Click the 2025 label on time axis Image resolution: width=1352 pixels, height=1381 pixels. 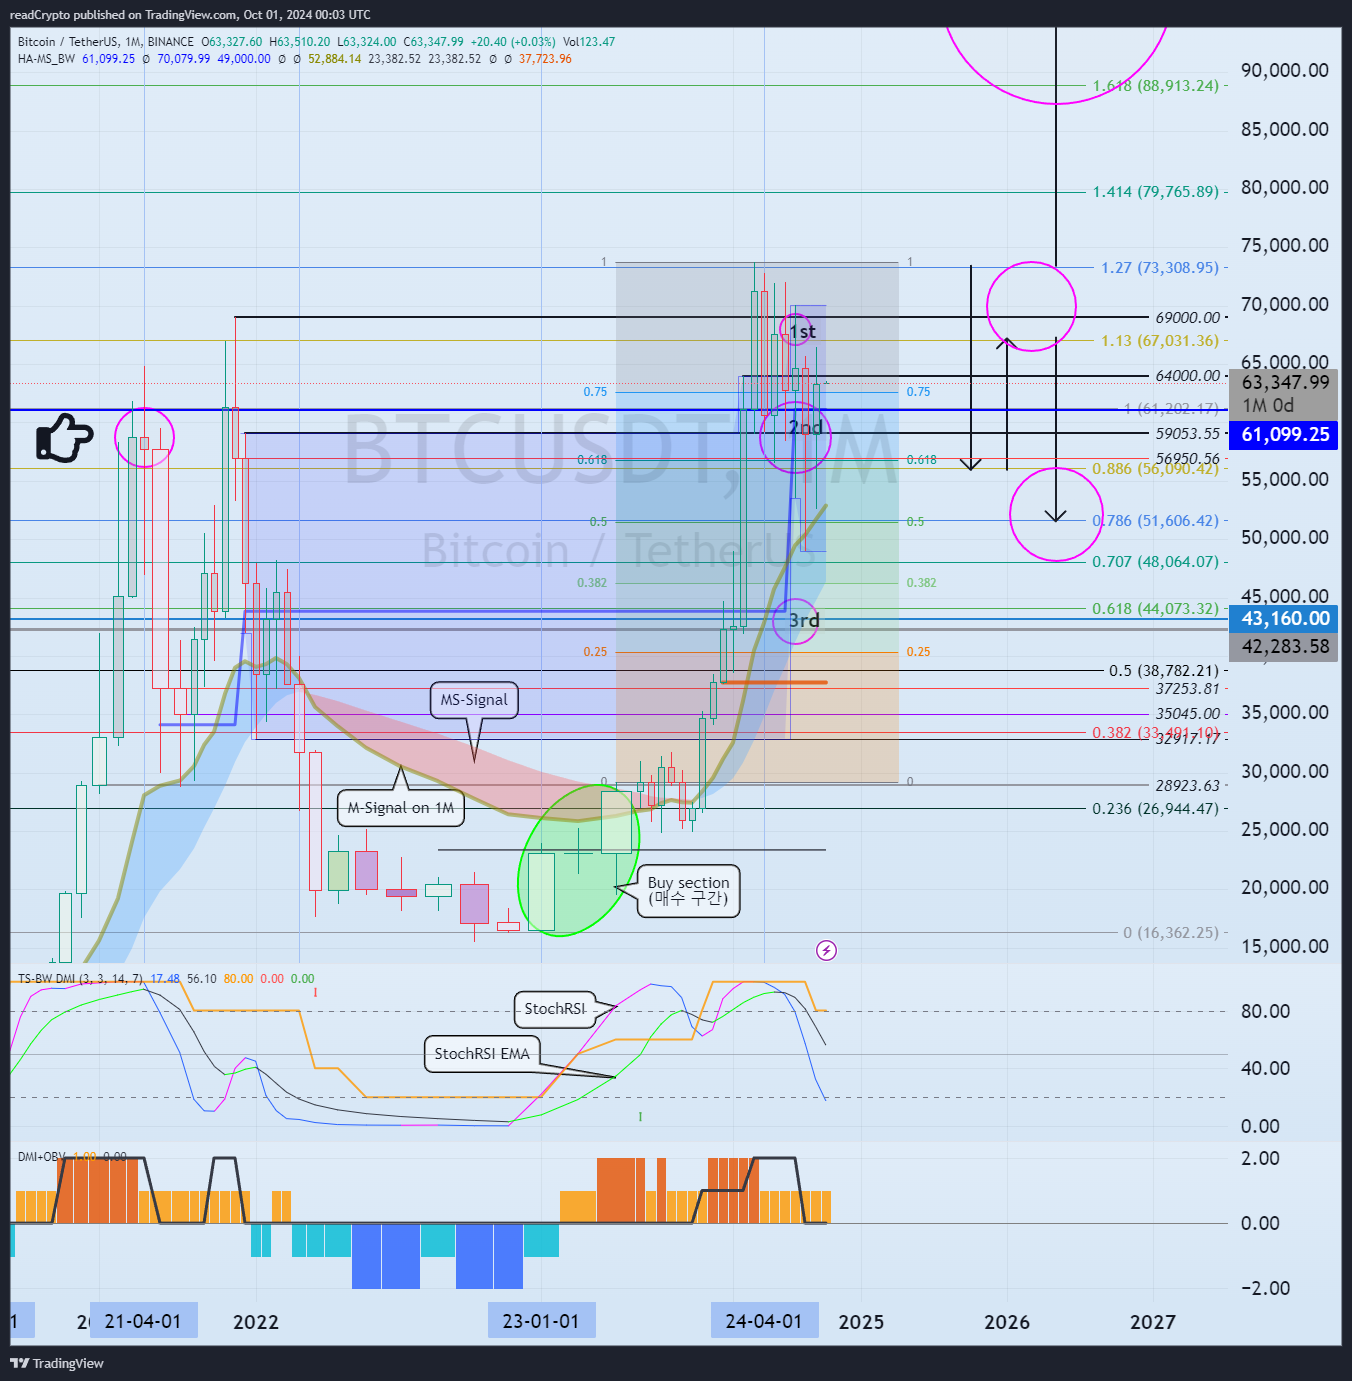pos(861,1322)
